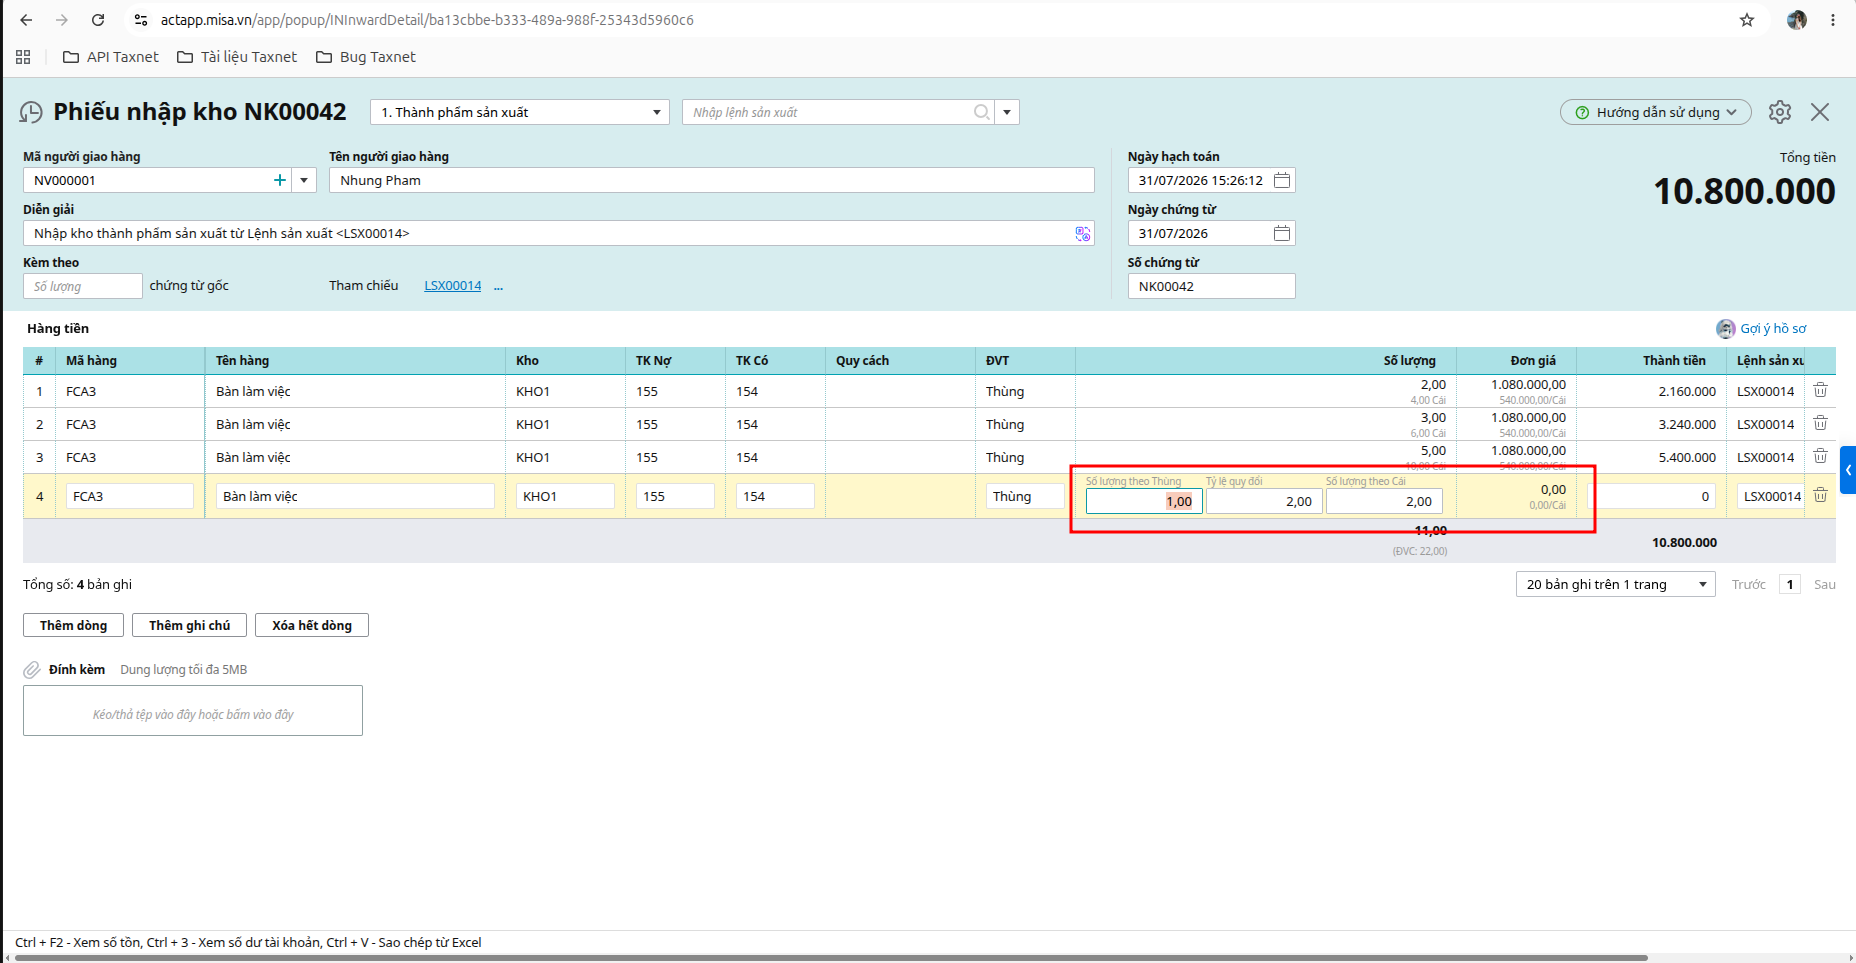Open the settings gear icon
Viewport: 1856px width, 963px height.
1779,112
